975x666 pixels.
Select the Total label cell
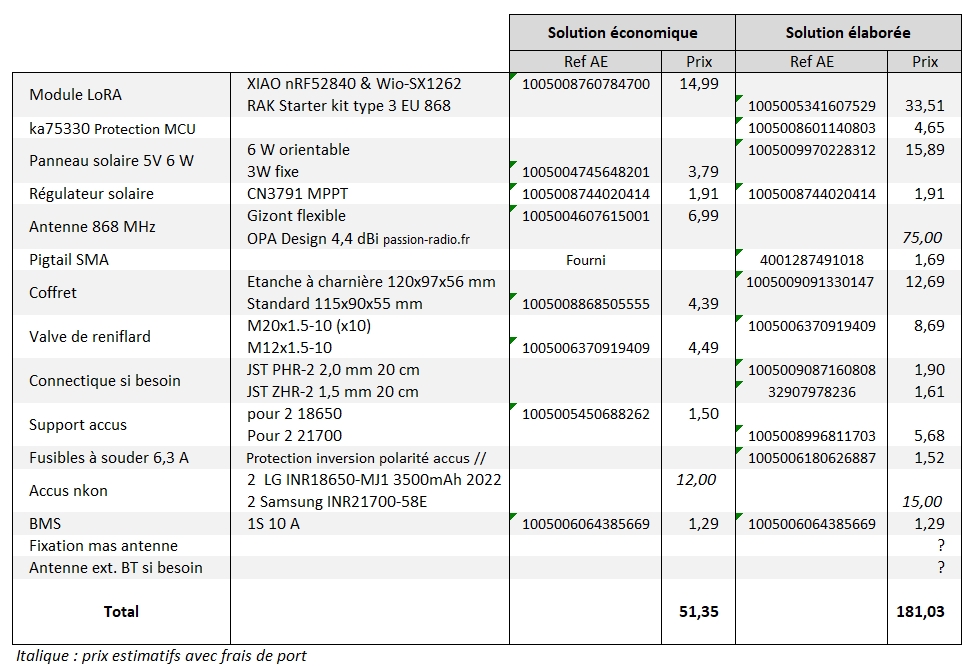coord(121,612)
